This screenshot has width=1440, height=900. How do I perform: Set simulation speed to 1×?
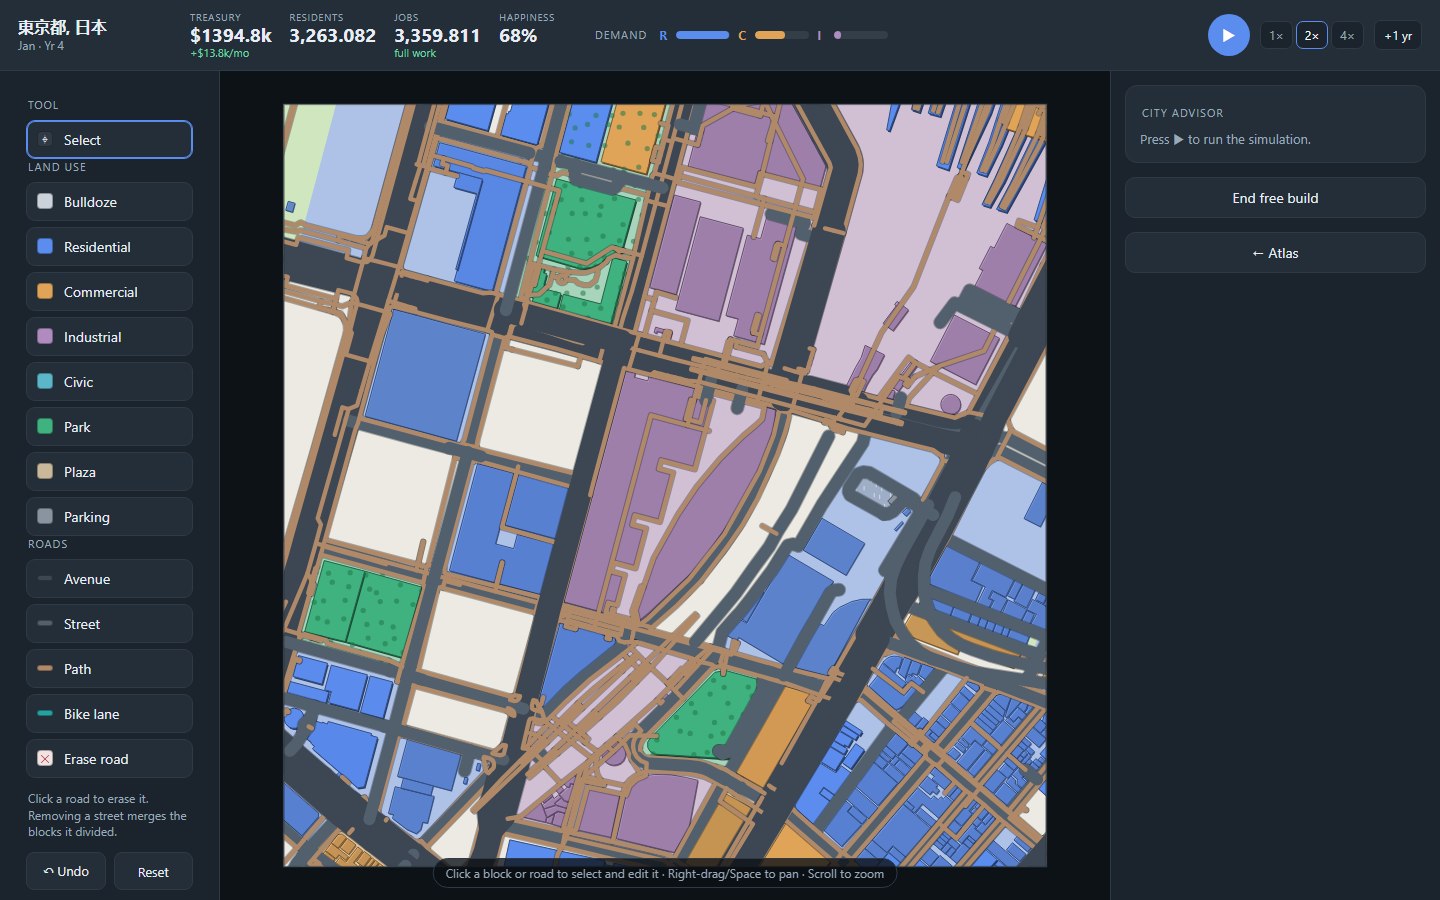click(x=1276, y=35)
